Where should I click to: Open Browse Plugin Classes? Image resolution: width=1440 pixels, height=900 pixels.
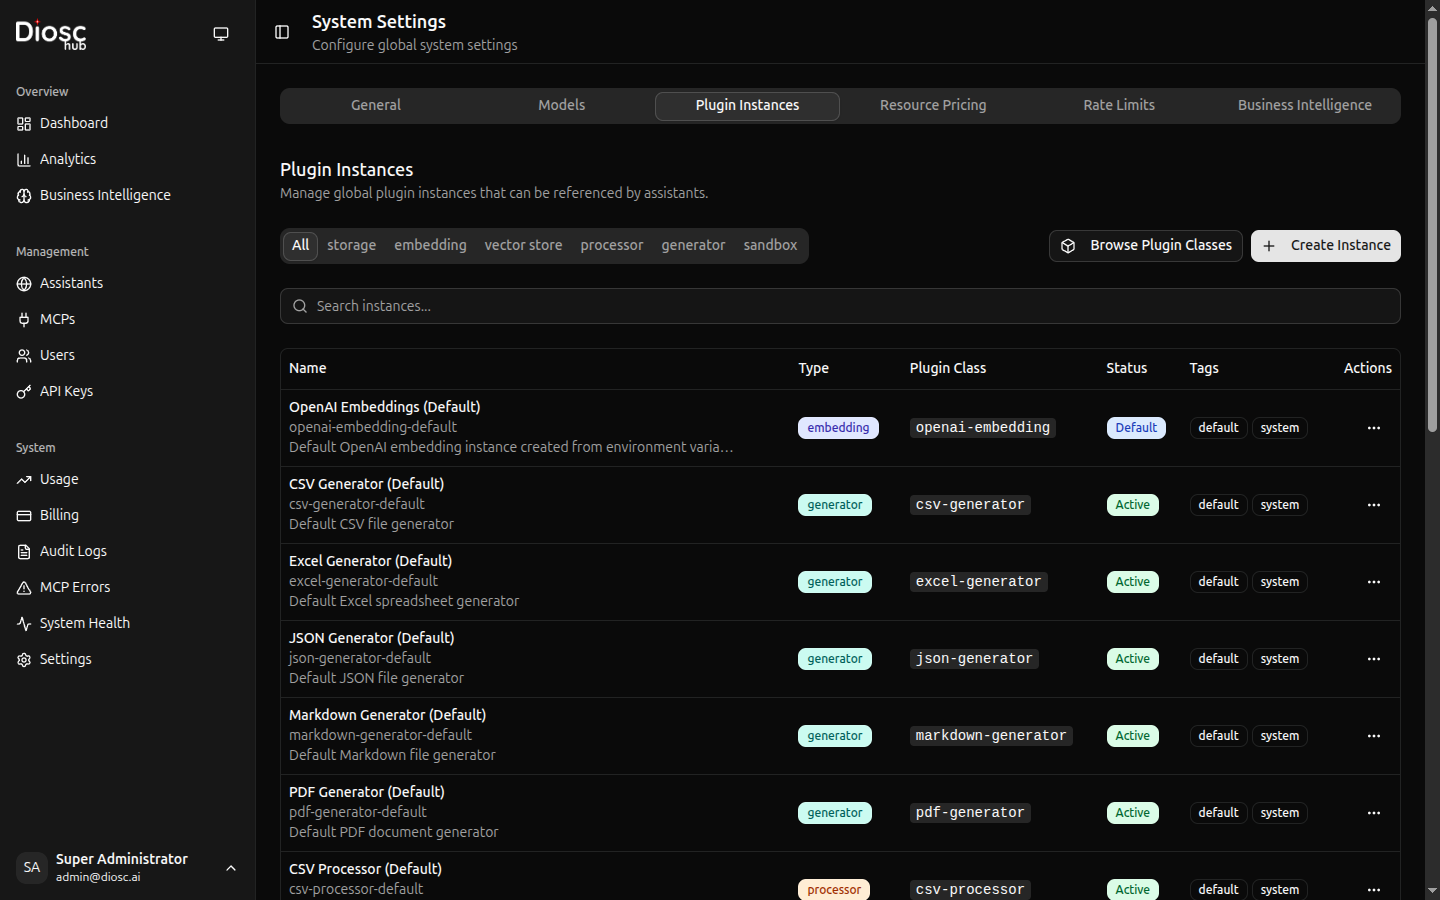click(1145, 245)
